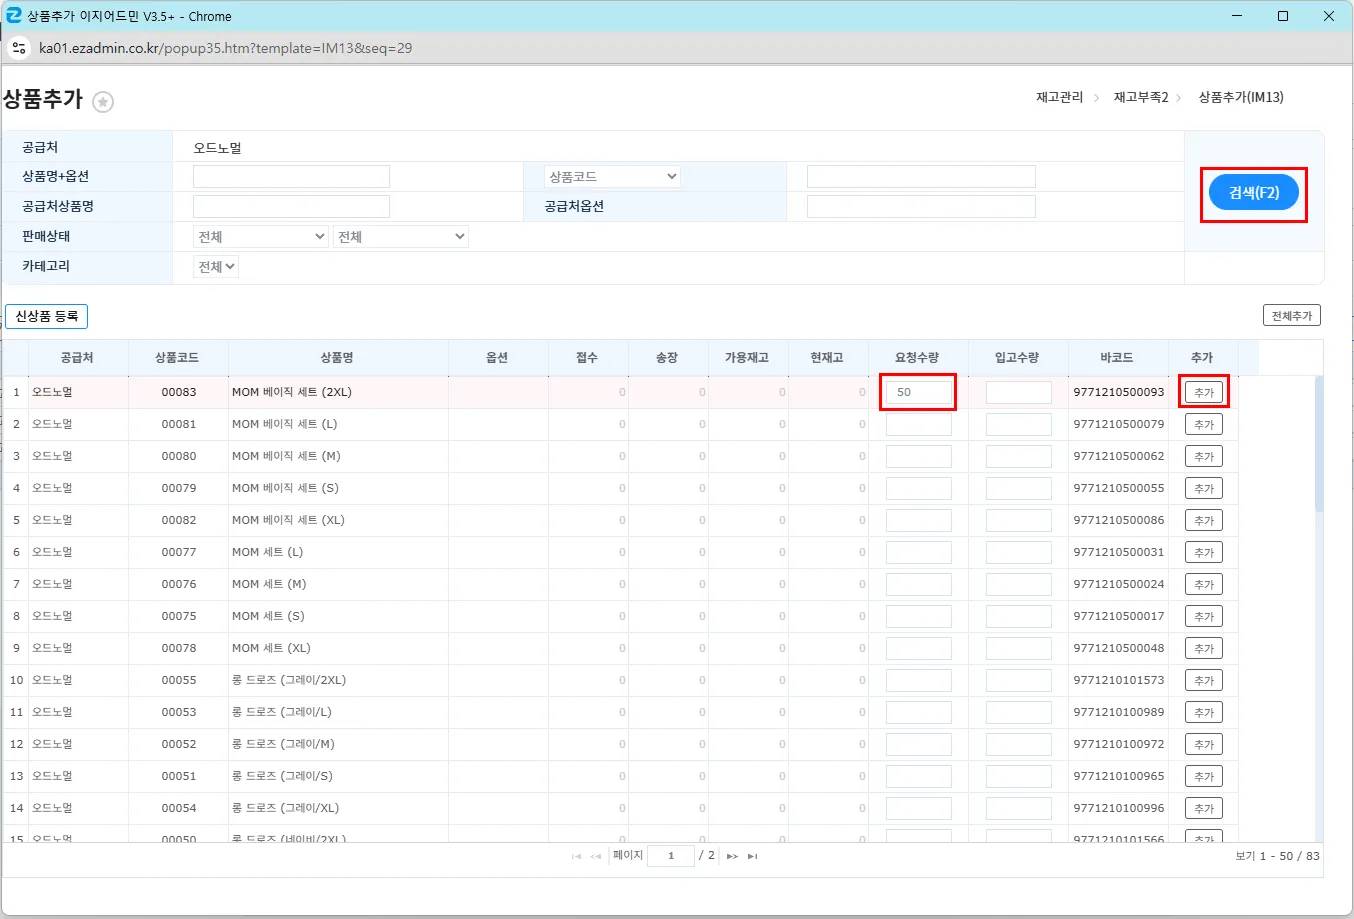The width and height of the screenshot is (1354, 919).
Task: Focus the 공급처상품명 text field
Action: (291, 207)
